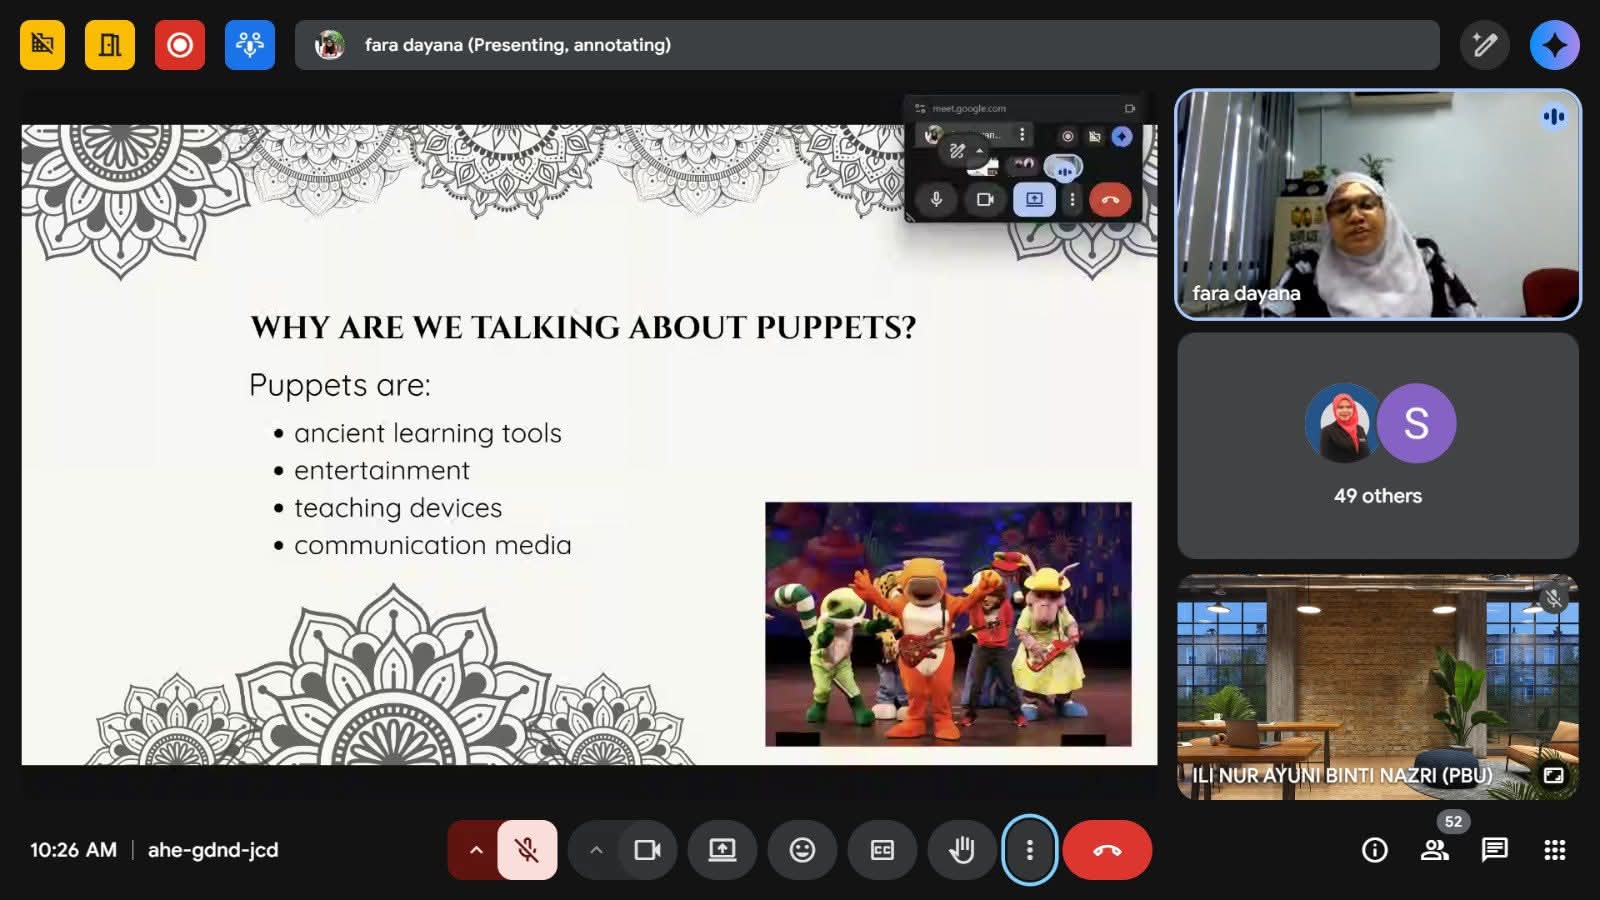Screen dimensions: 1600x900
Task: Show all 52 participants list
Action: (x=1435, y=850)
